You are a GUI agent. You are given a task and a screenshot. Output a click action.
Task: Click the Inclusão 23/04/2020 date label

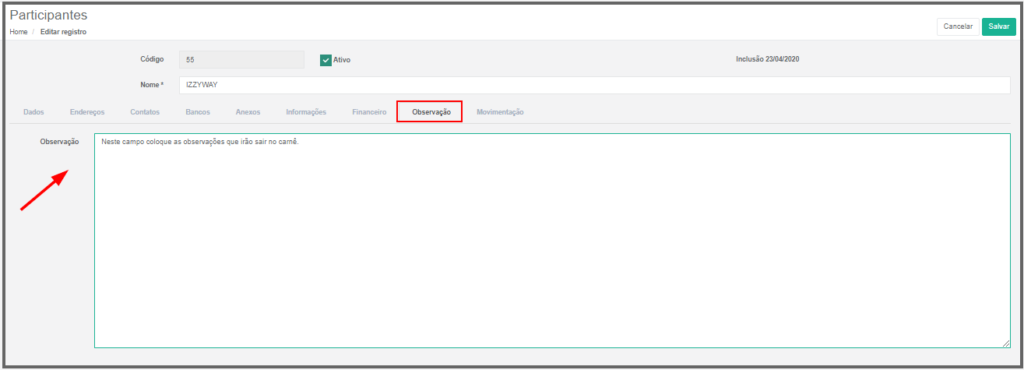coord(768,59)
